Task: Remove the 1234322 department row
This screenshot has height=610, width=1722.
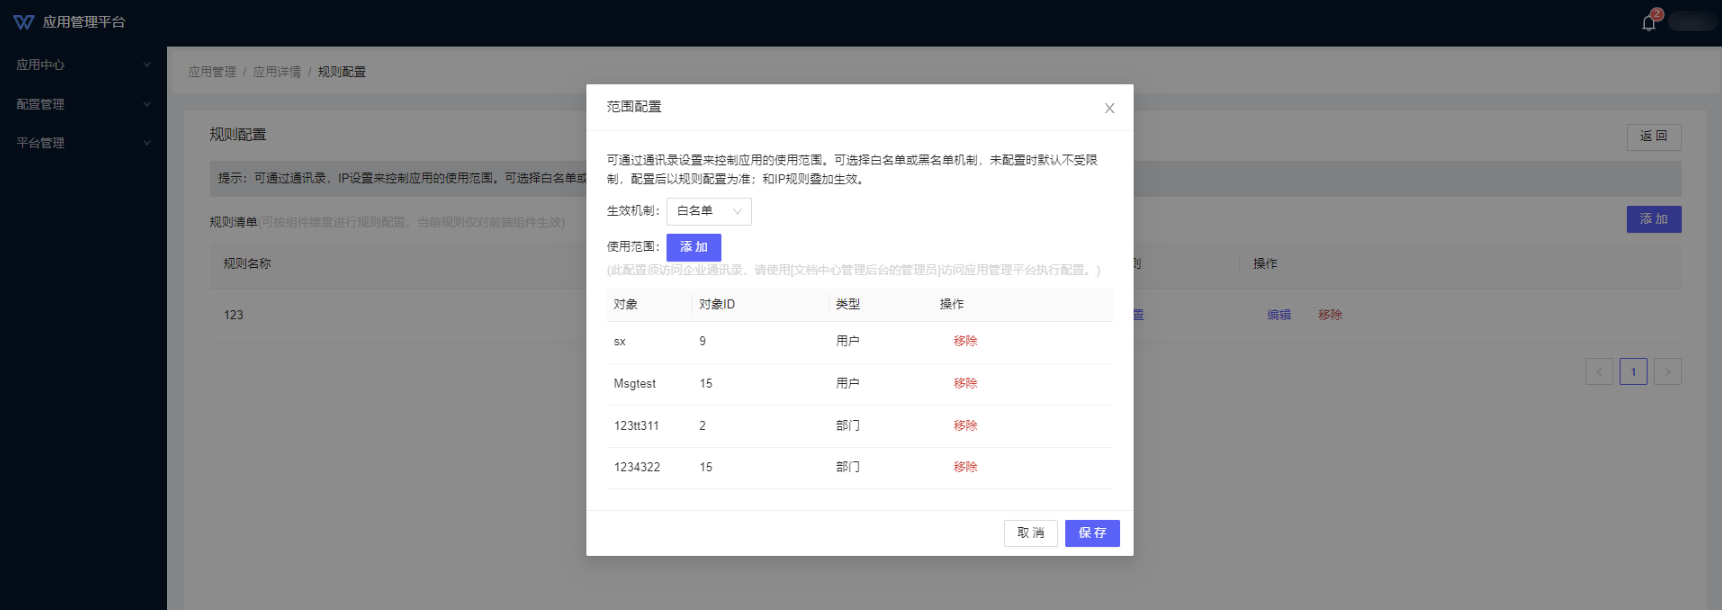Action: (x=965, y=467)
